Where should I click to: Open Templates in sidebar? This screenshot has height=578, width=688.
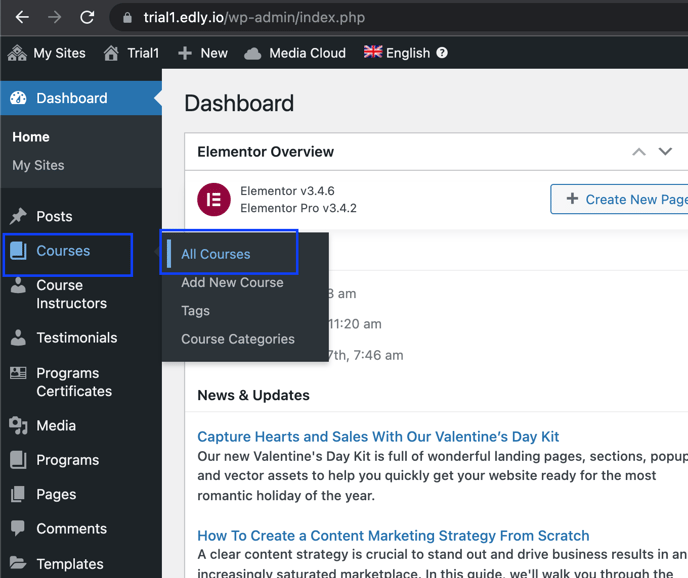[x=70, y=564]
